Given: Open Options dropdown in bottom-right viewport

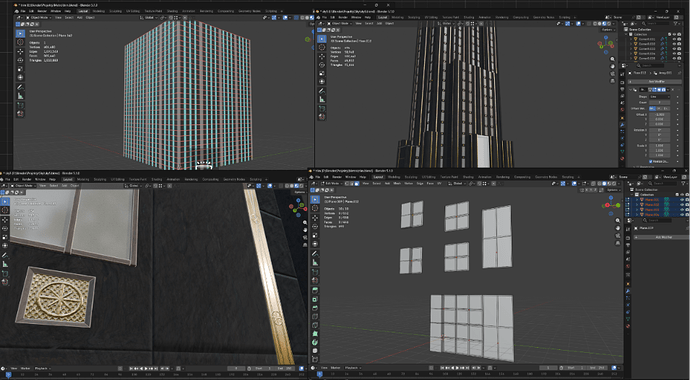Looking at the screenshot, I should click(613, 190).
